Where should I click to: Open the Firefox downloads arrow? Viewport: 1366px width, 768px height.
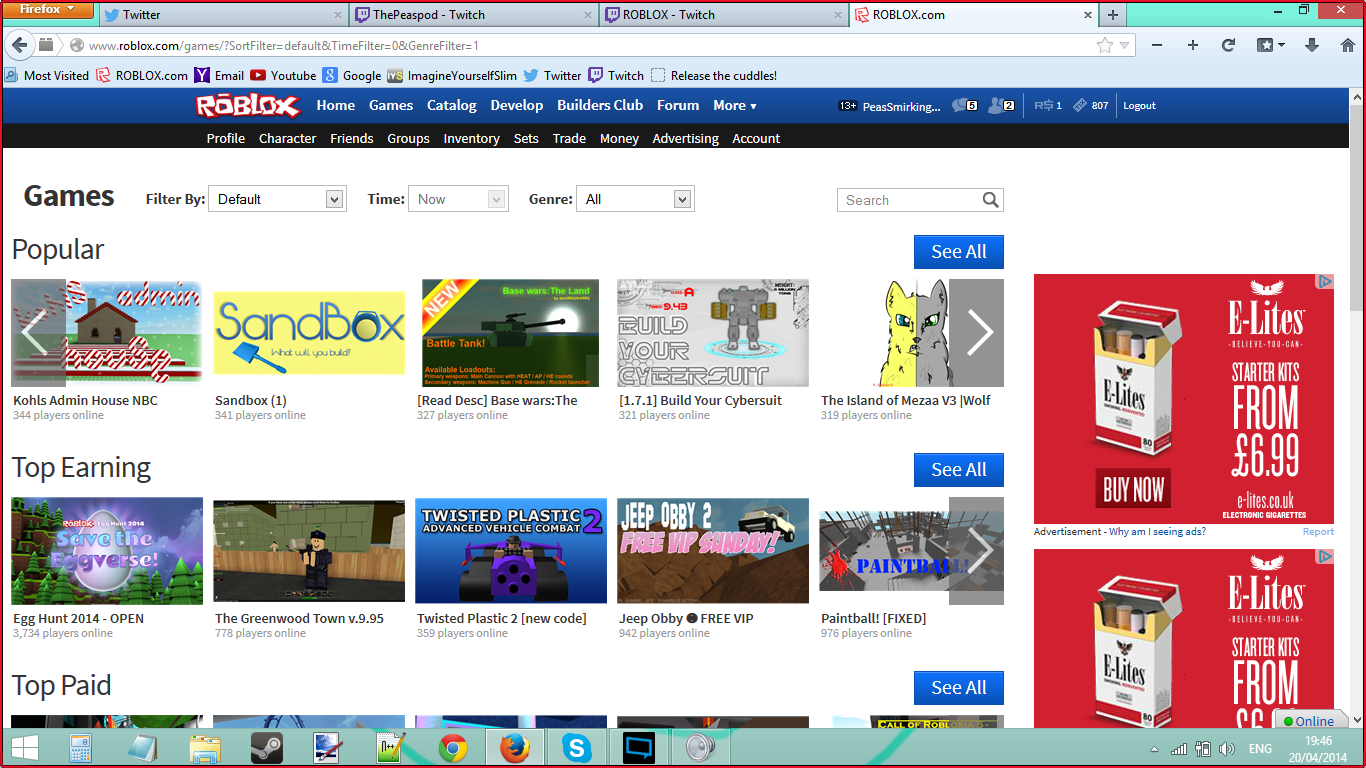click(x=1312, y=45)
